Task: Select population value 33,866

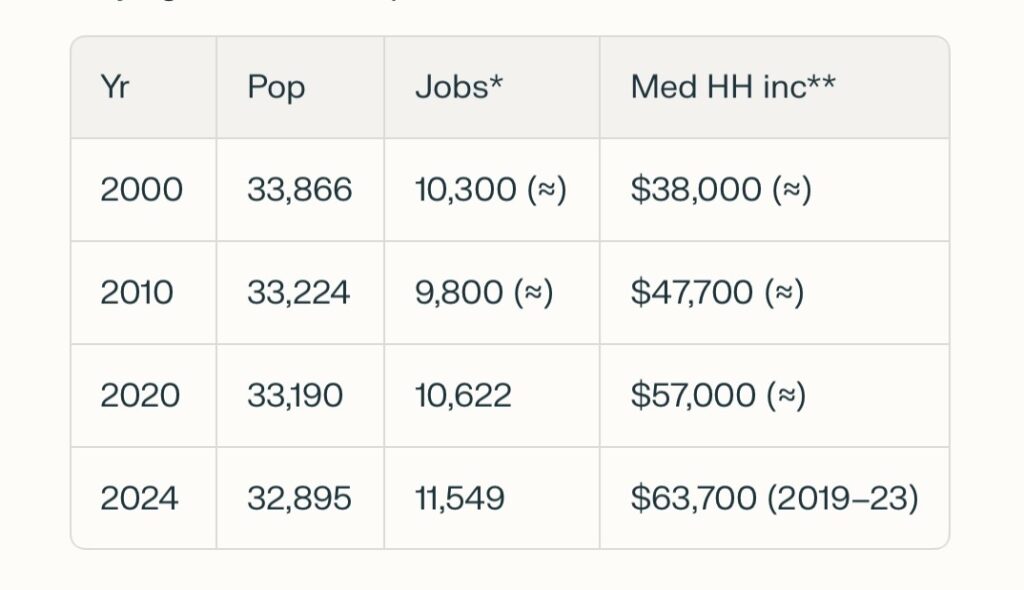Action: click(299, 190)
